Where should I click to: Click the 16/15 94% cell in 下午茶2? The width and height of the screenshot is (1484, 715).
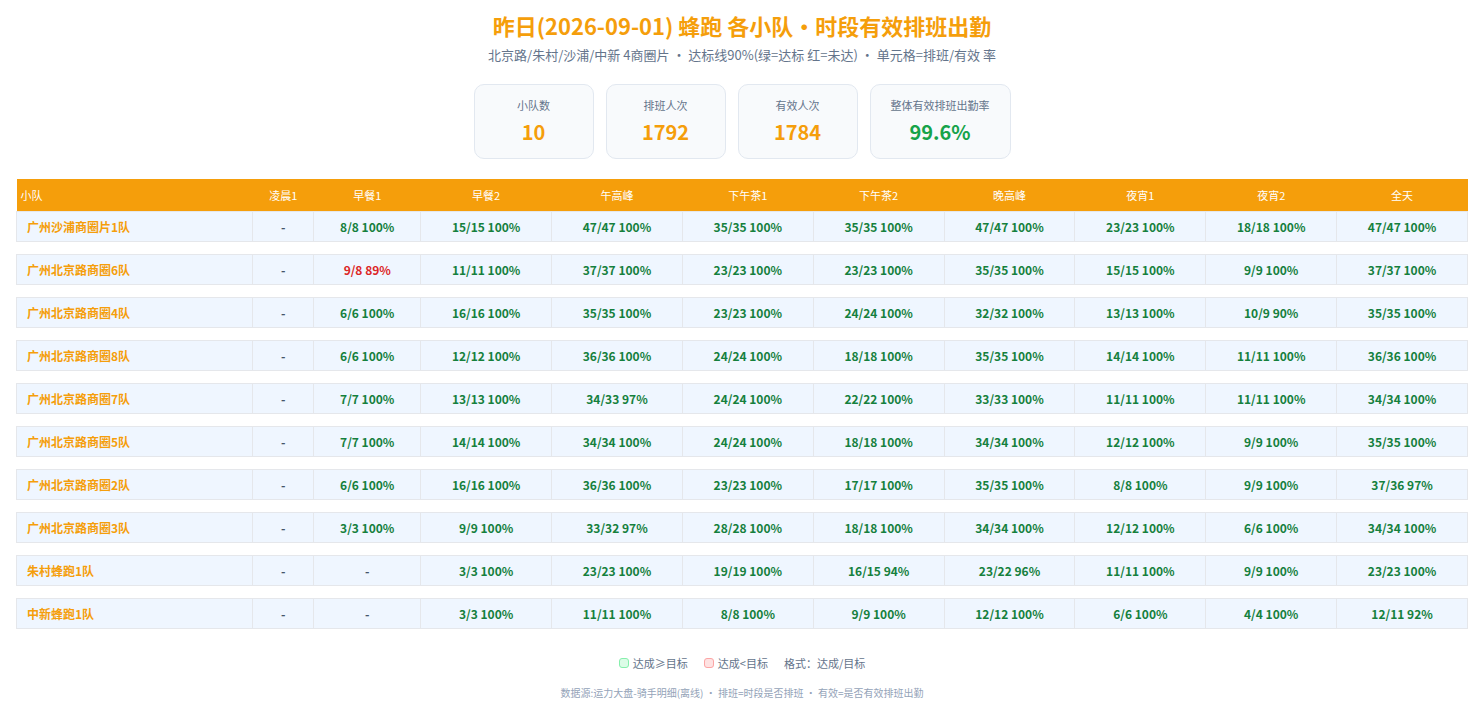(878, 571)
